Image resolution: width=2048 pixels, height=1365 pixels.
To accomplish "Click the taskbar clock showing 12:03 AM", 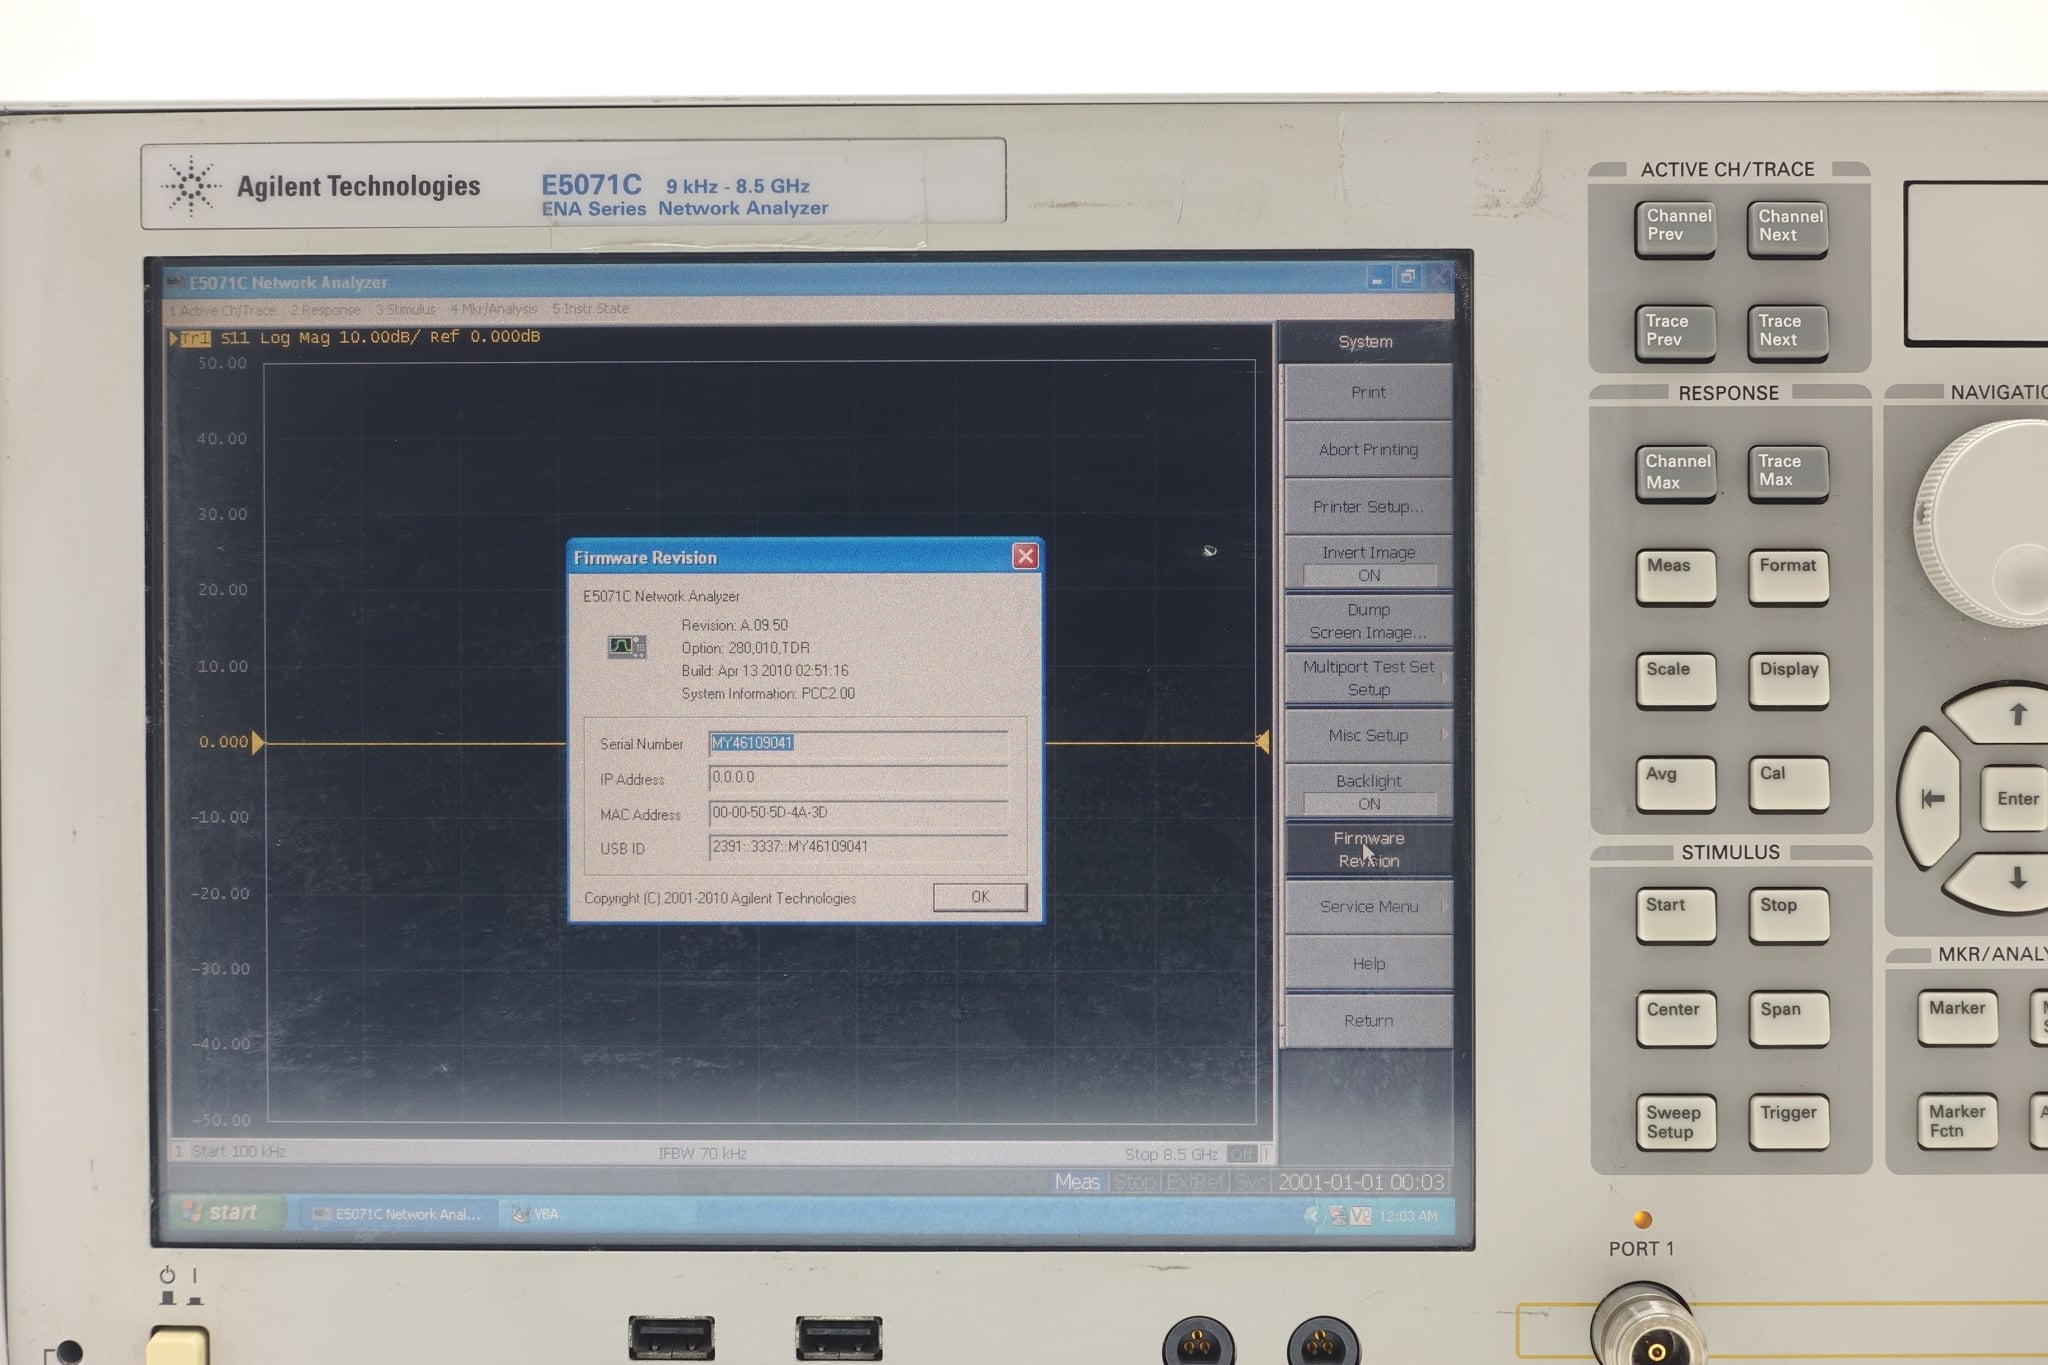I will pyautogui.click(x=1407, y=1216).
